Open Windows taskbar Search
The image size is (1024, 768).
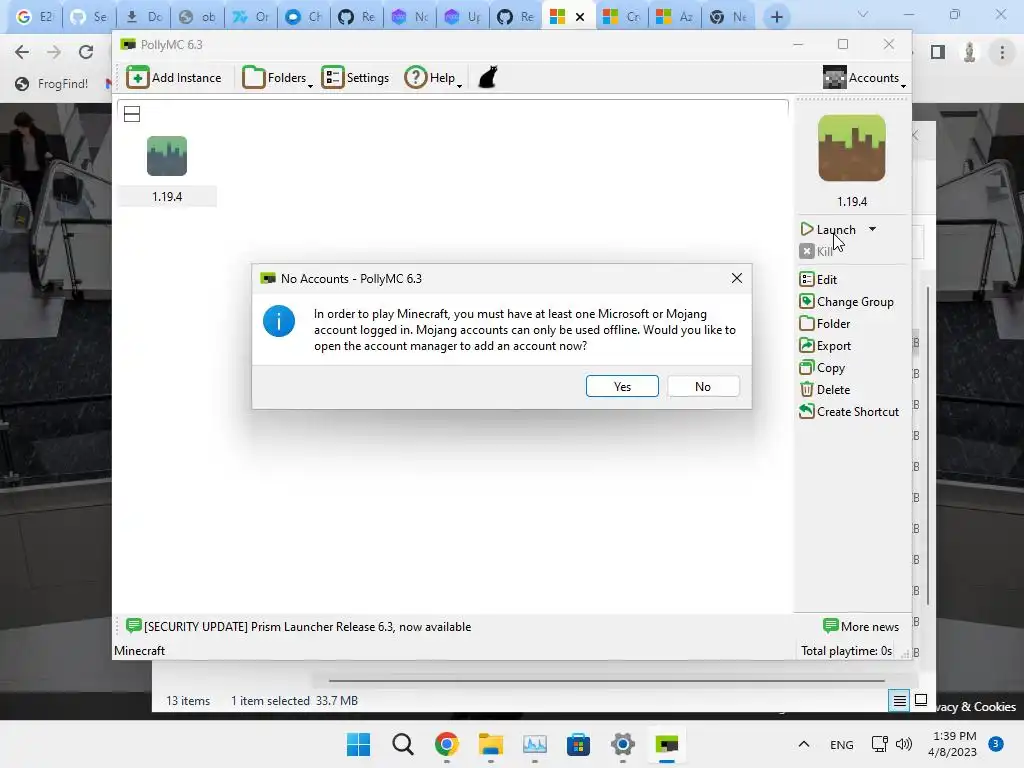[403, 744]
